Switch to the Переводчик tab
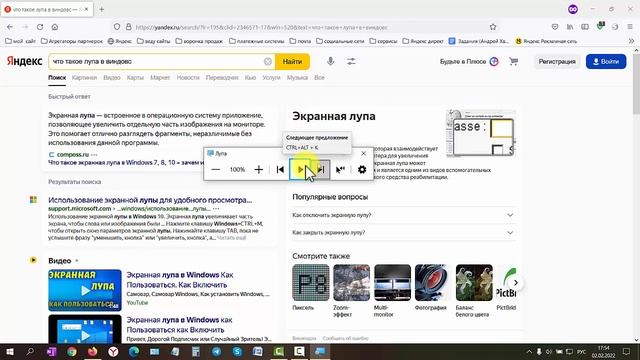Viewport: 640px width, 360px height. (222, 78)
